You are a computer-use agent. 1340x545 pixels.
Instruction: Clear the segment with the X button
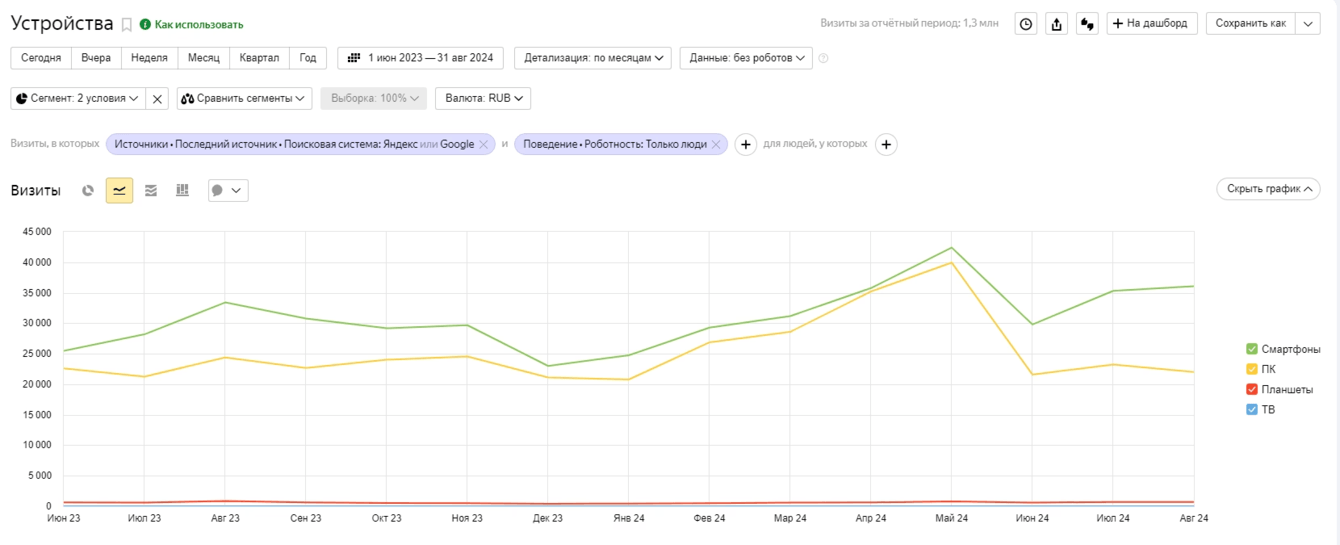[157, 99]
